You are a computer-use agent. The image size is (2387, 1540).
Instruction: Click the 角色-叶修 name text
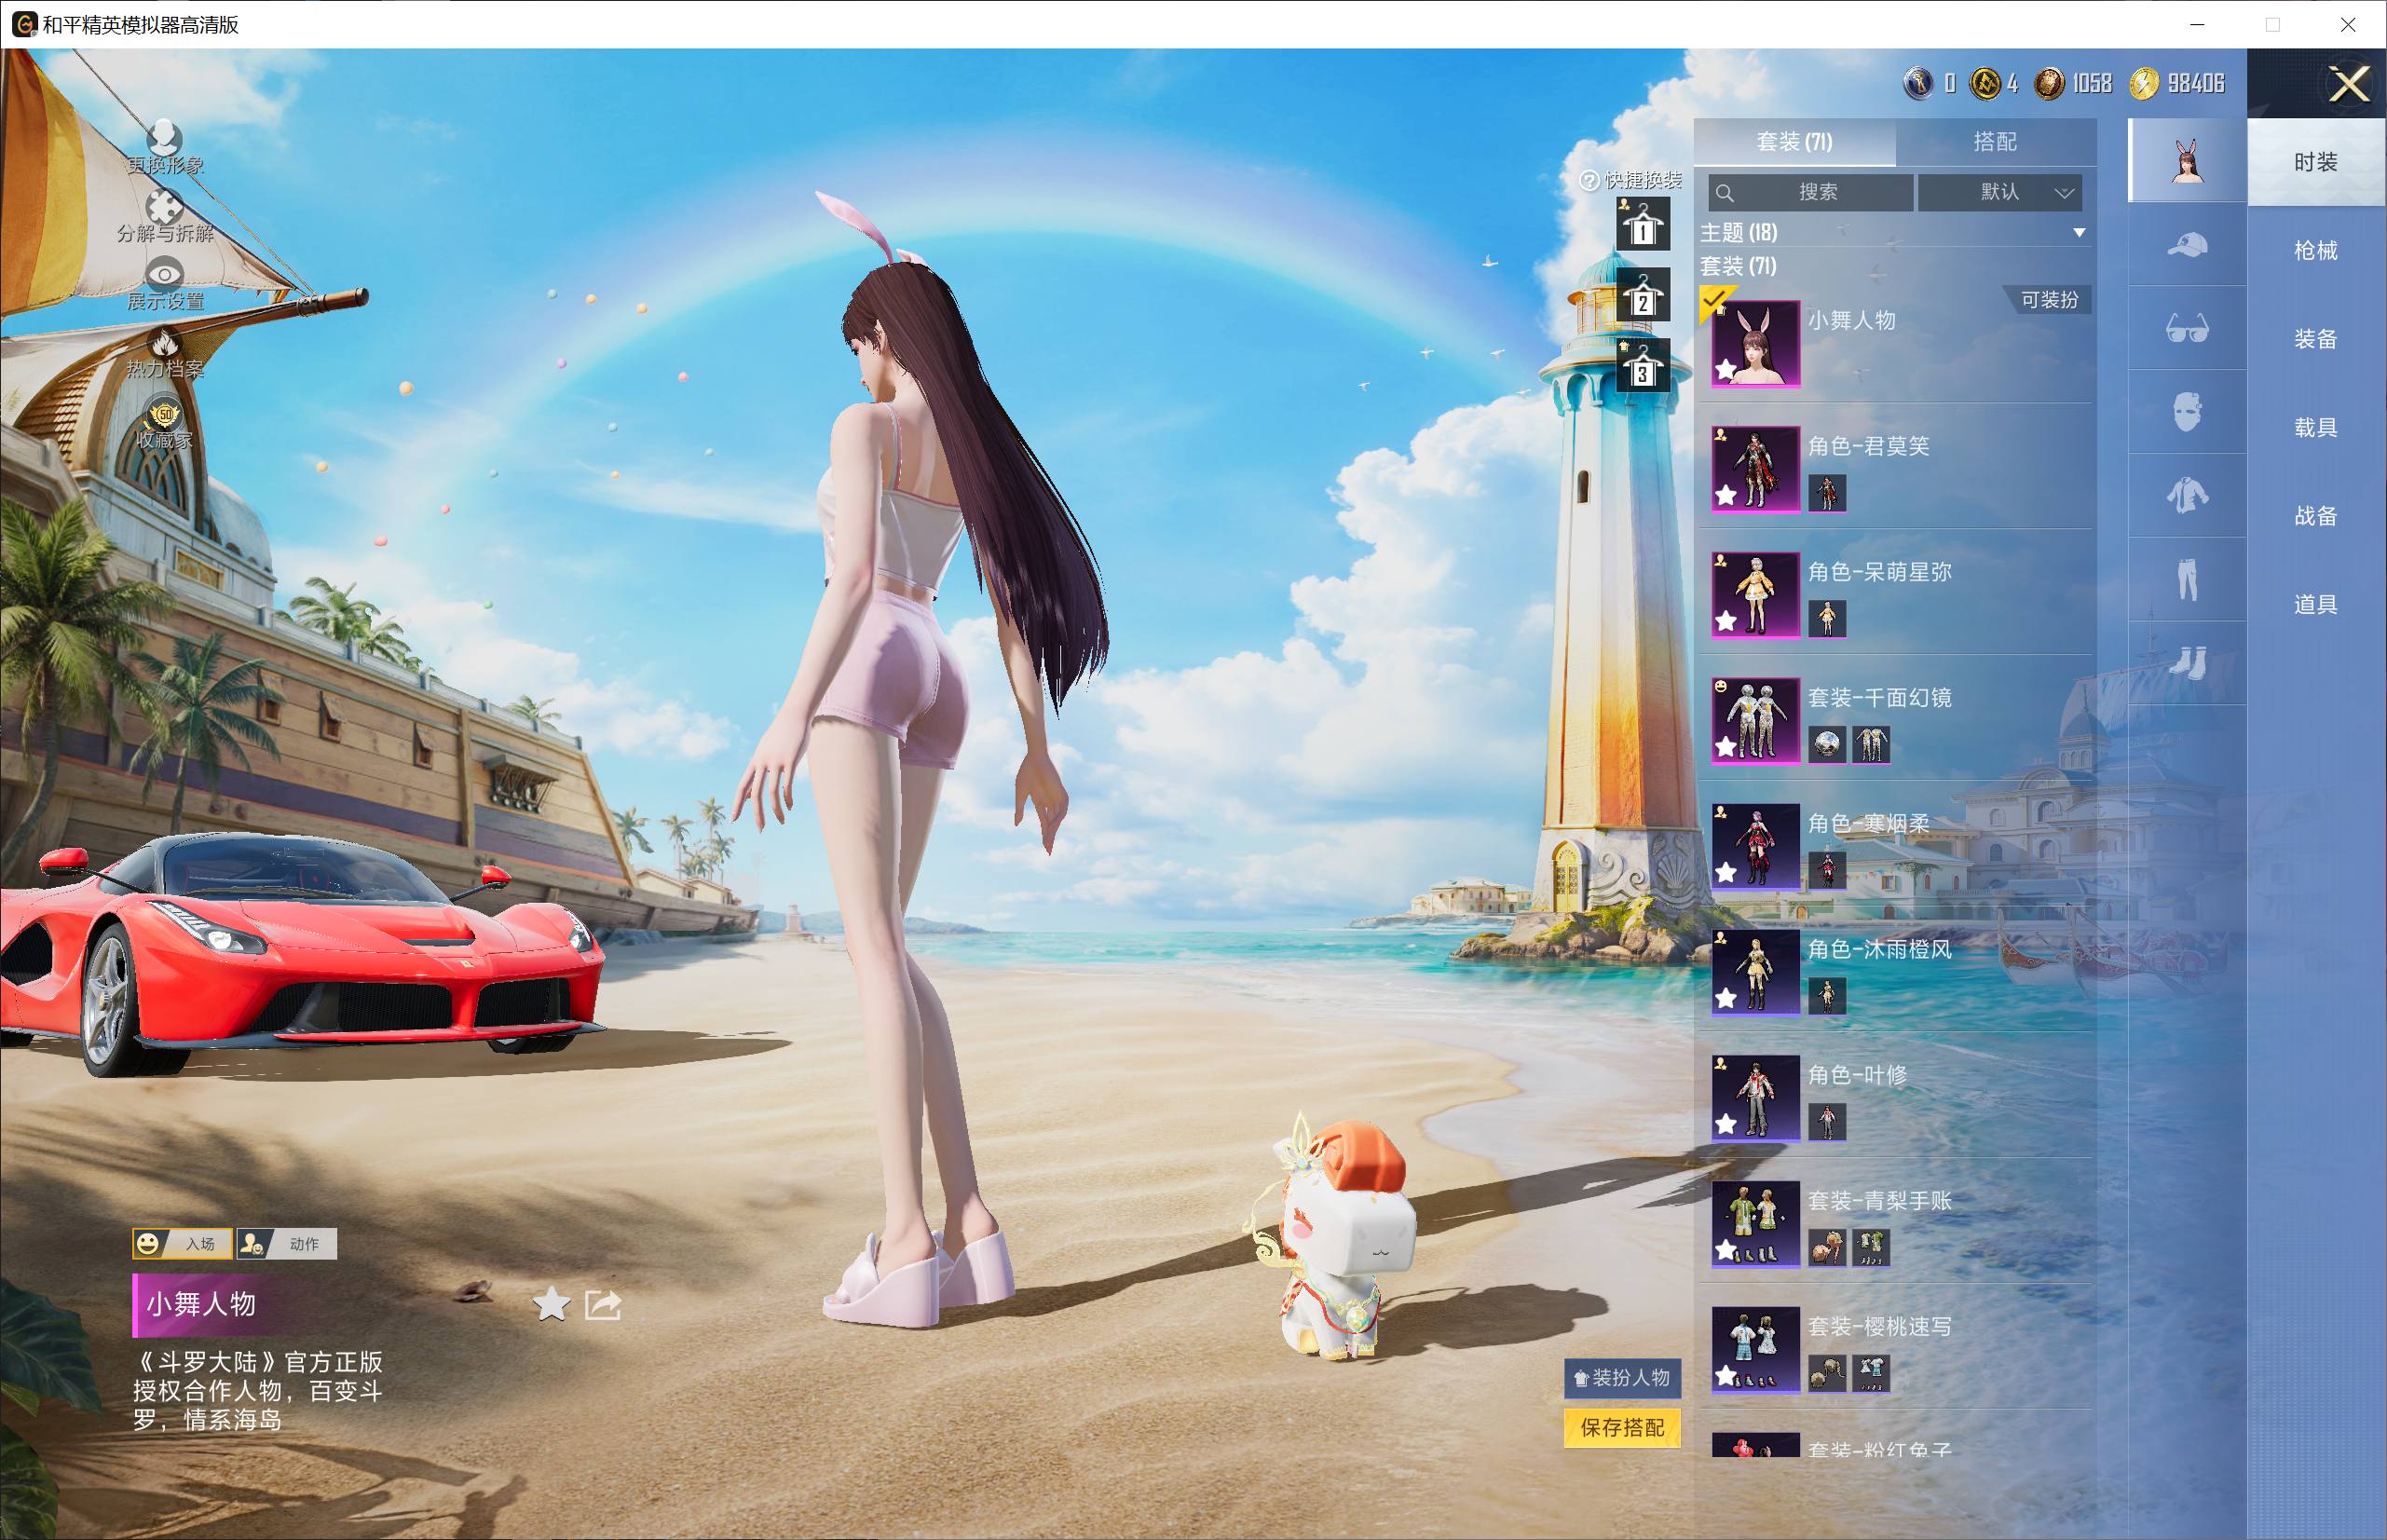1858,1076
